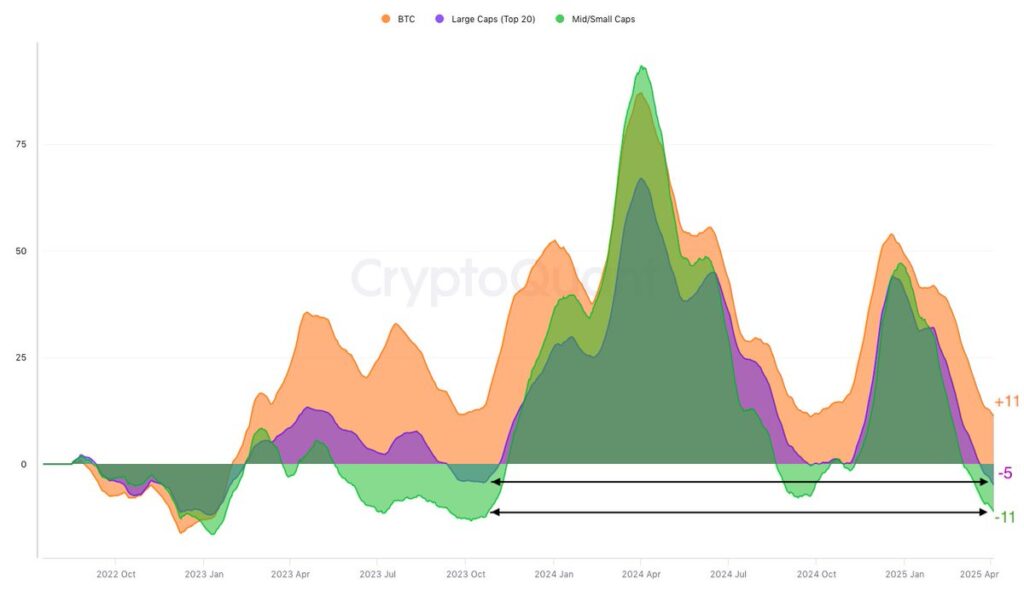Screen dimensions: 1024x591
Task: Click the 0 y-axis tick label
Action: pyautogui.click(x=24, y=464)
